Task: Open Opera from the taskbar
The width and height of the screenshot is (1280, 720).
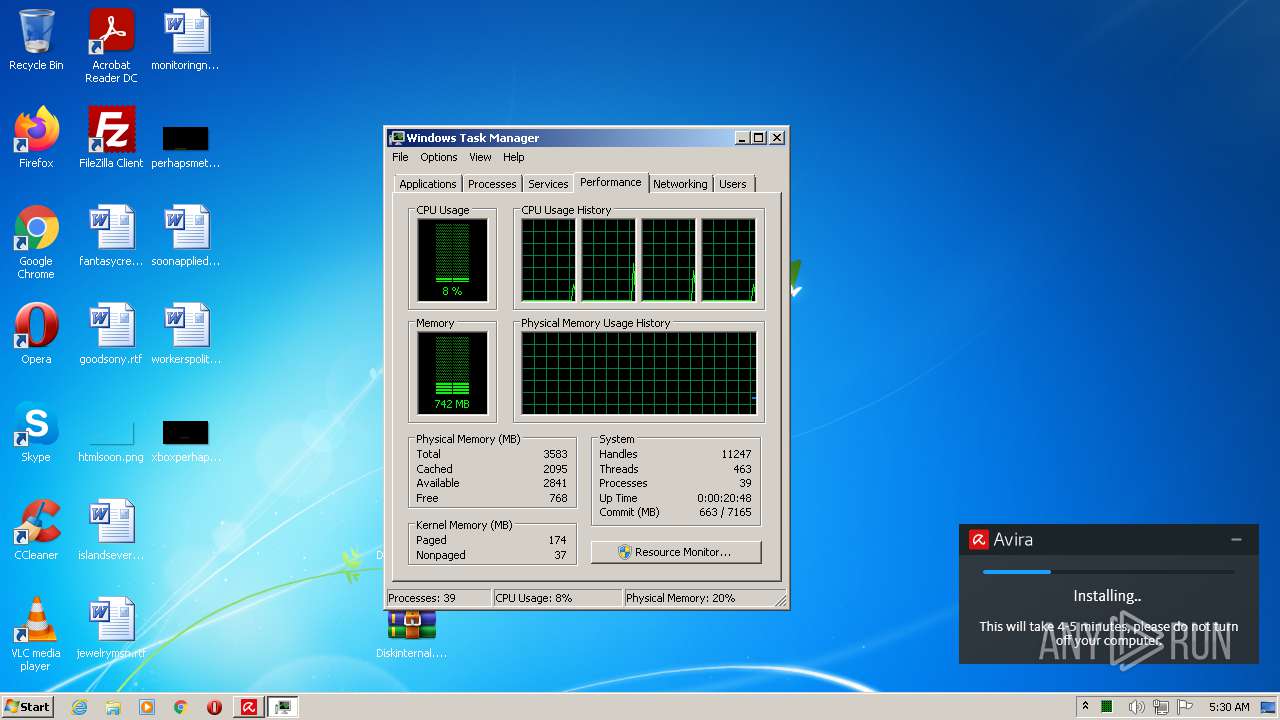Action: (214, 707)
